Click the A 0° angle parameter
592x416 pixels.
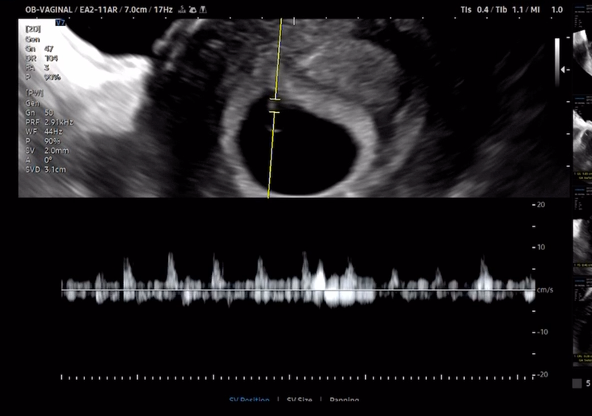[39, 160]
